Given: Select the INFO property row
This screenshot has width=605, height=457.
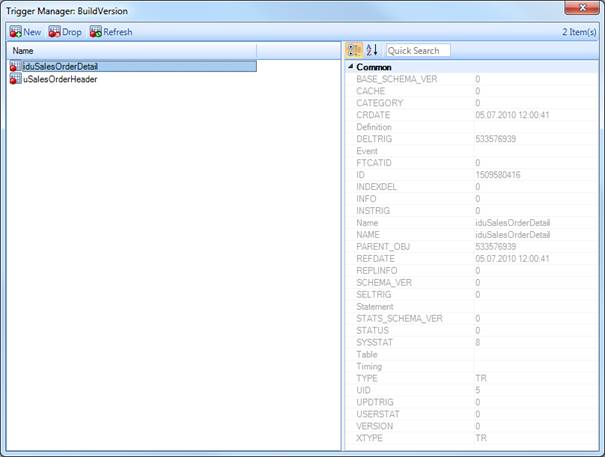Looking at the screenshot, I should 471,199.
